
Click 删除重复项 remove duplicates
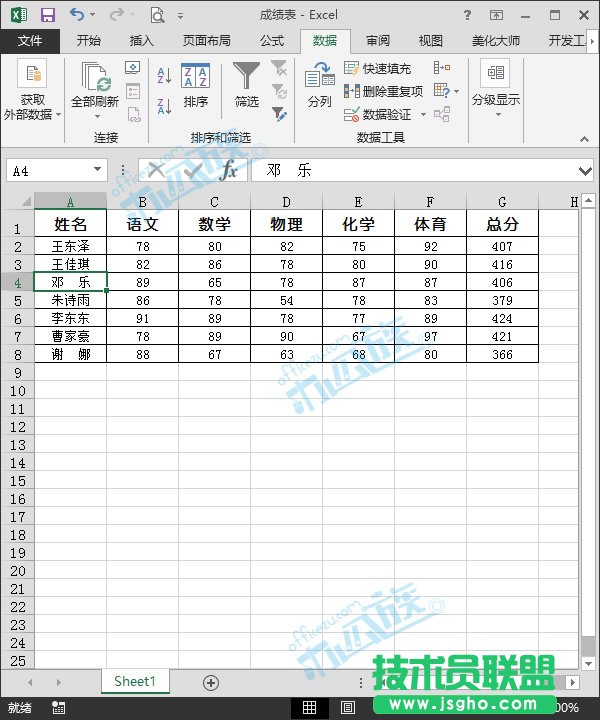point(383,91)
